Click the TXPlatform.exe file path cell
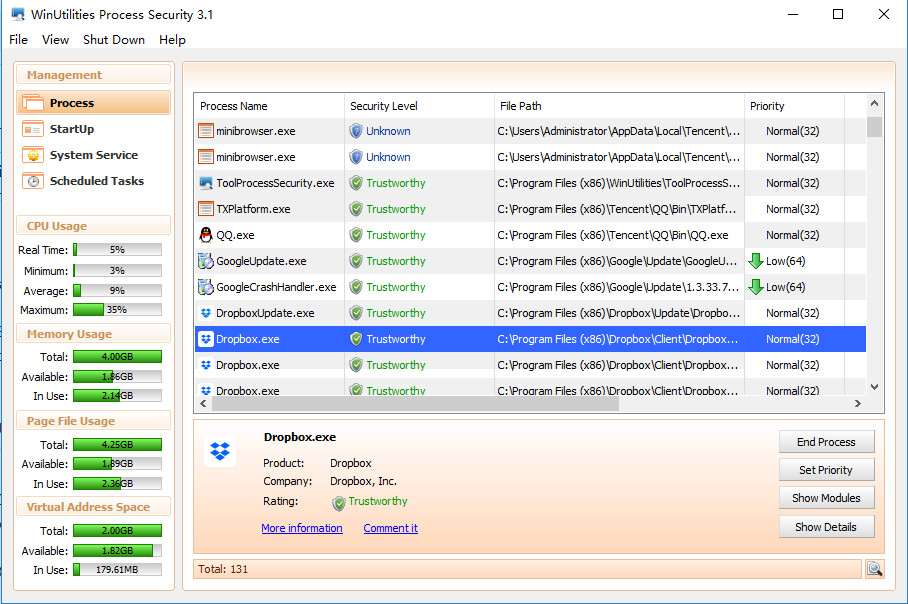This screenshot has width=908, height=604. 619,209
